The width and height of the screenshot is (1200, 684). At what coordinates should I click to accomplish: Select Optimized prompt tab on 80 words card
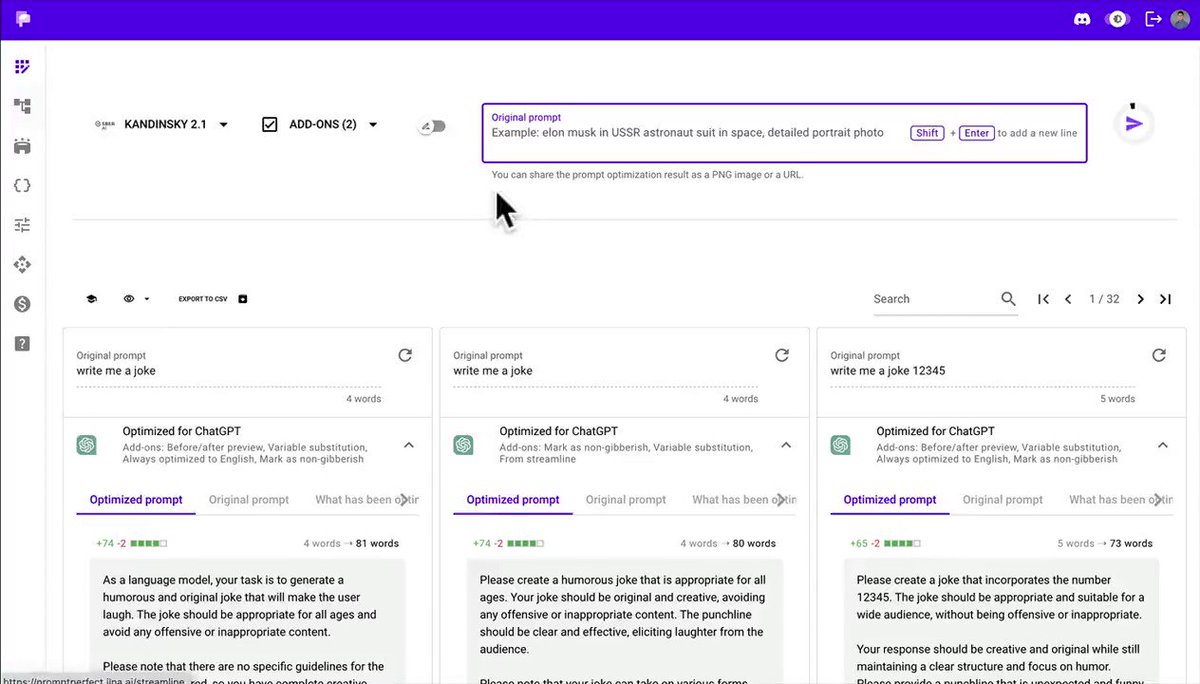pos(513,500)
